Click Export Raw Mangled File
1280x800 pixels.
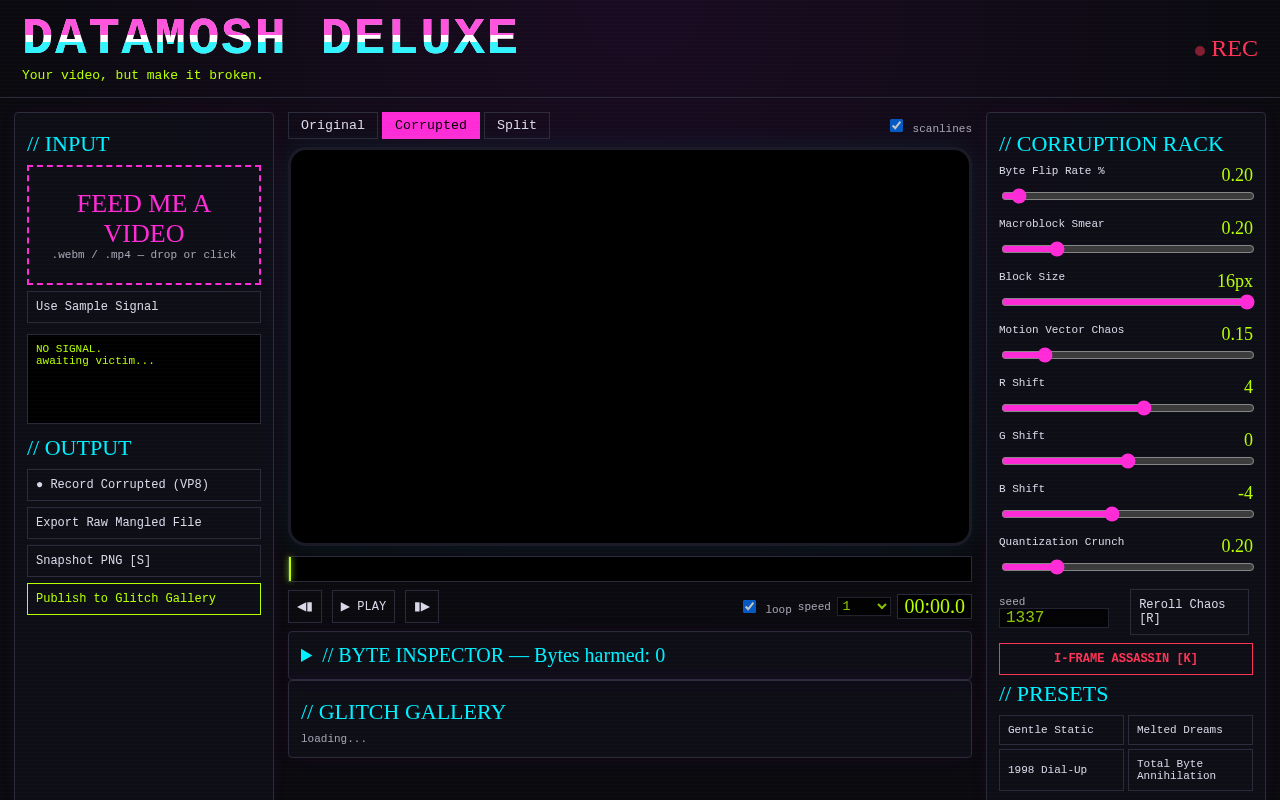(x=144, y=523)
